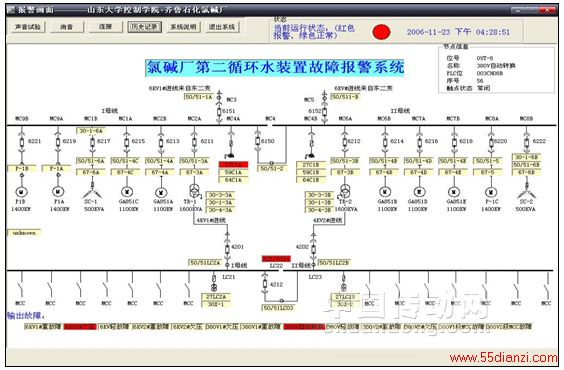The height and width of the screenshot is (370, 564).
Task: Click the GA851C motor symbol
Action: click(127, 192)
